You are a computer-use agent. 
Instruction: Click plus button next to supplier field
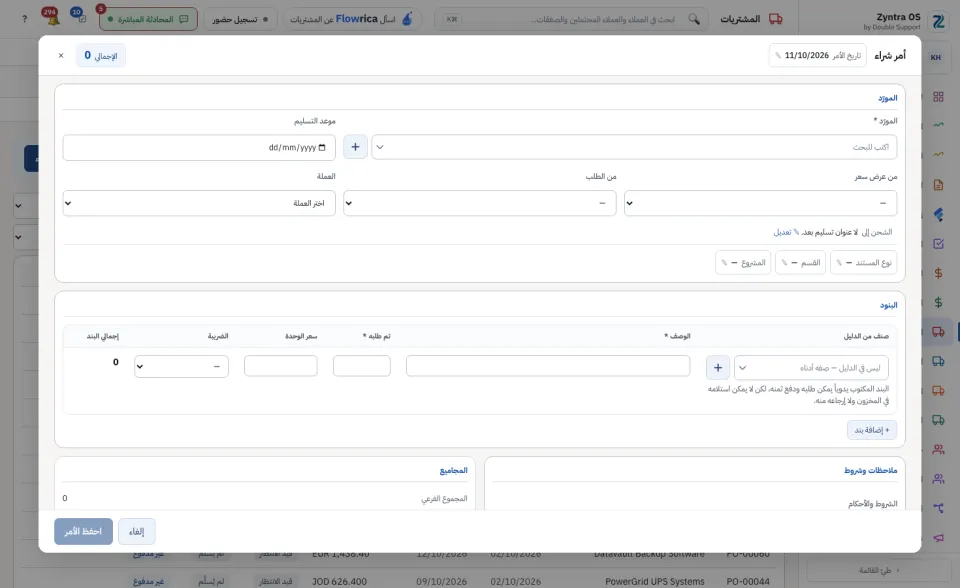tap(355, 147)
